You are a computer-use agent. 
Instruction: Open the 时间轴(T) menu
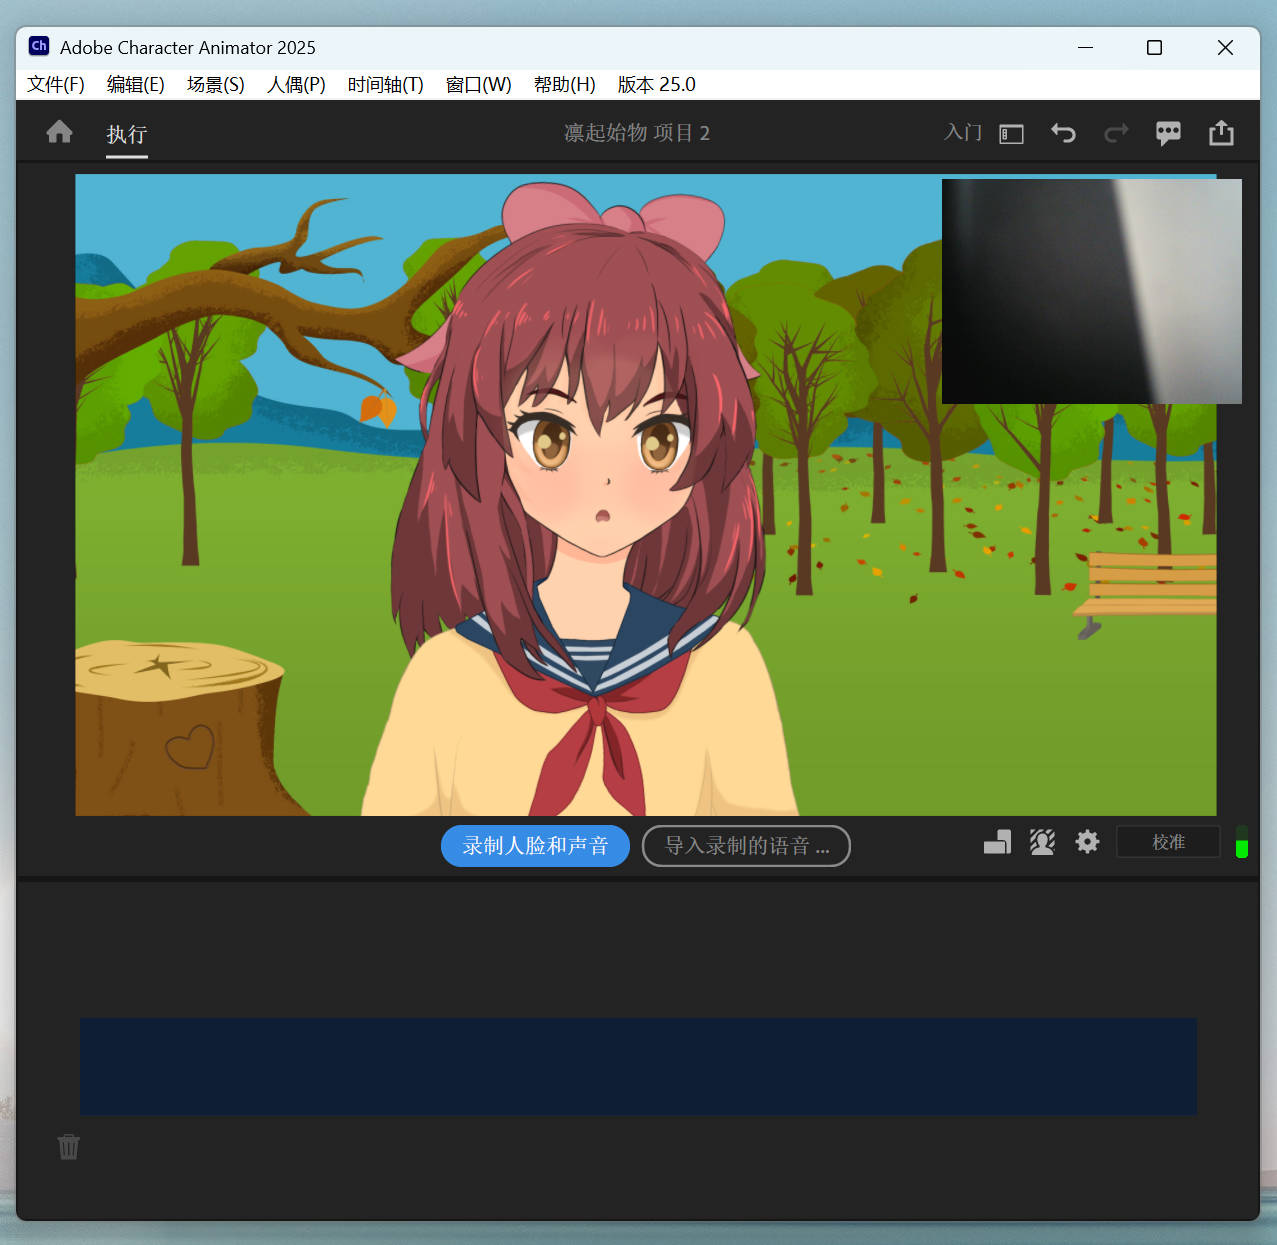click(x=385, y=84)
